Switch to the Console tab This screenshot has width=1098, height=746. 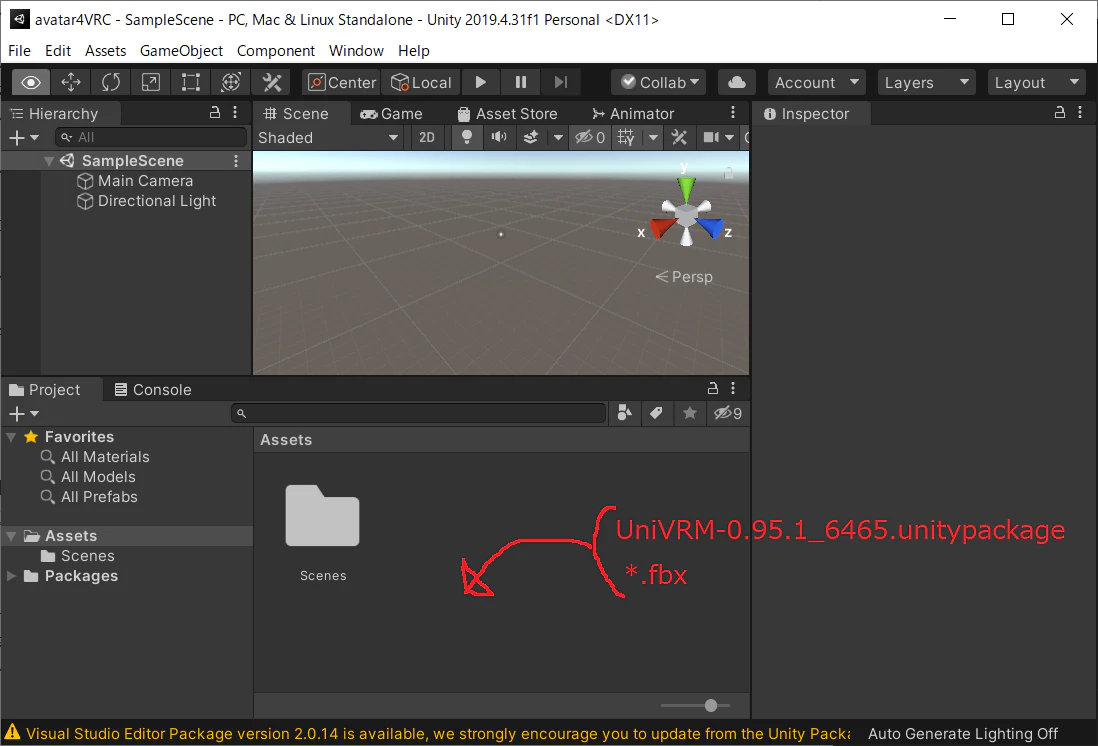coord(153,389)
